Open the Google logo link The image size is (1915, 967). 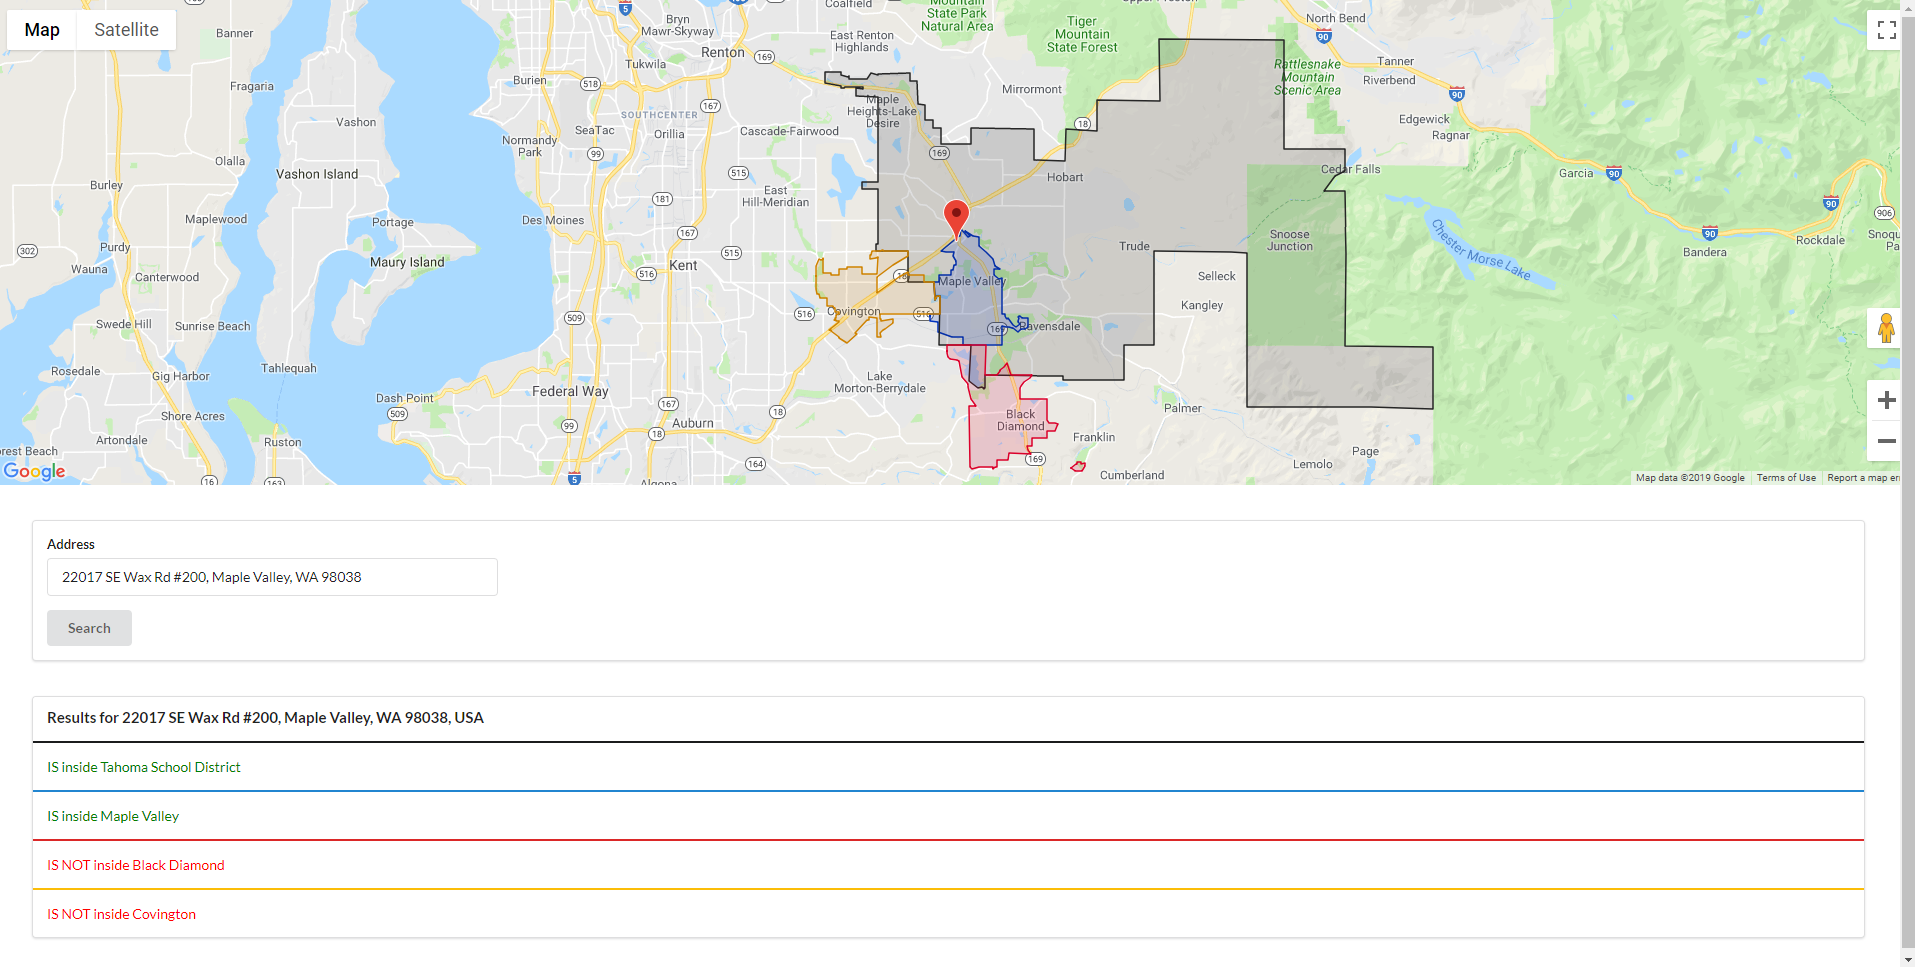34,471
